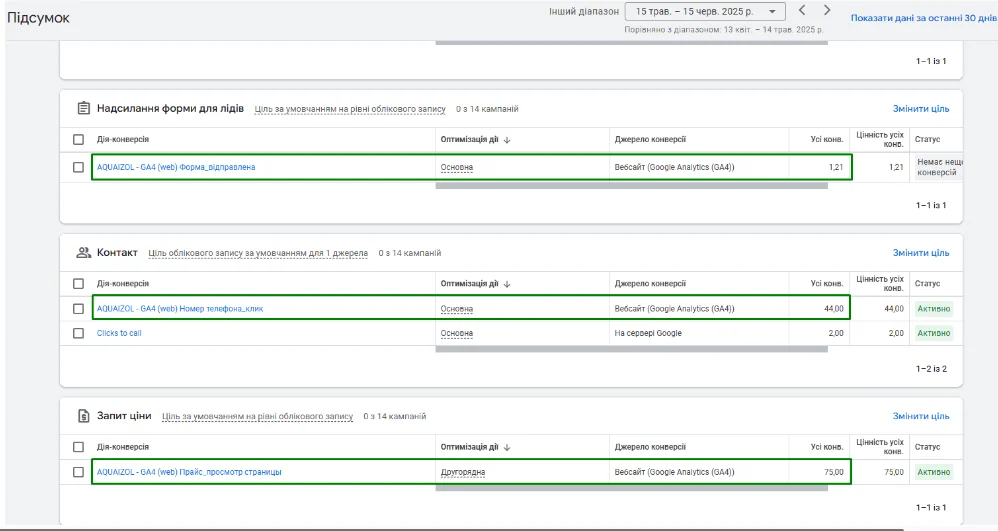Screen dimensions: 998x531
Task: Click Дія-конверсія header in Запит ціни table
Action: (123, 447)
